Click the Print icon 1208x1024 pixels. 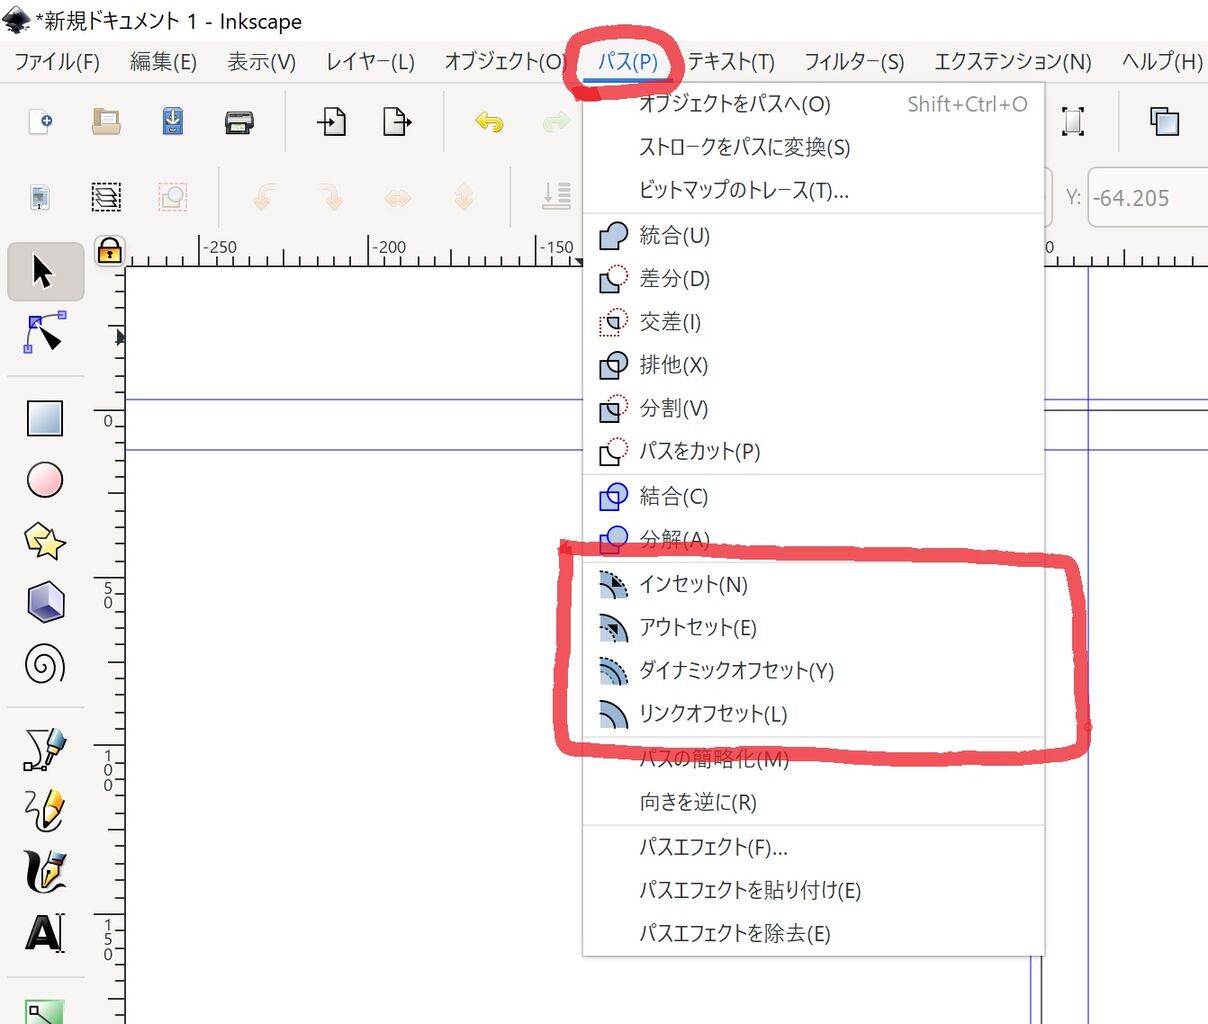click(239, 121)
